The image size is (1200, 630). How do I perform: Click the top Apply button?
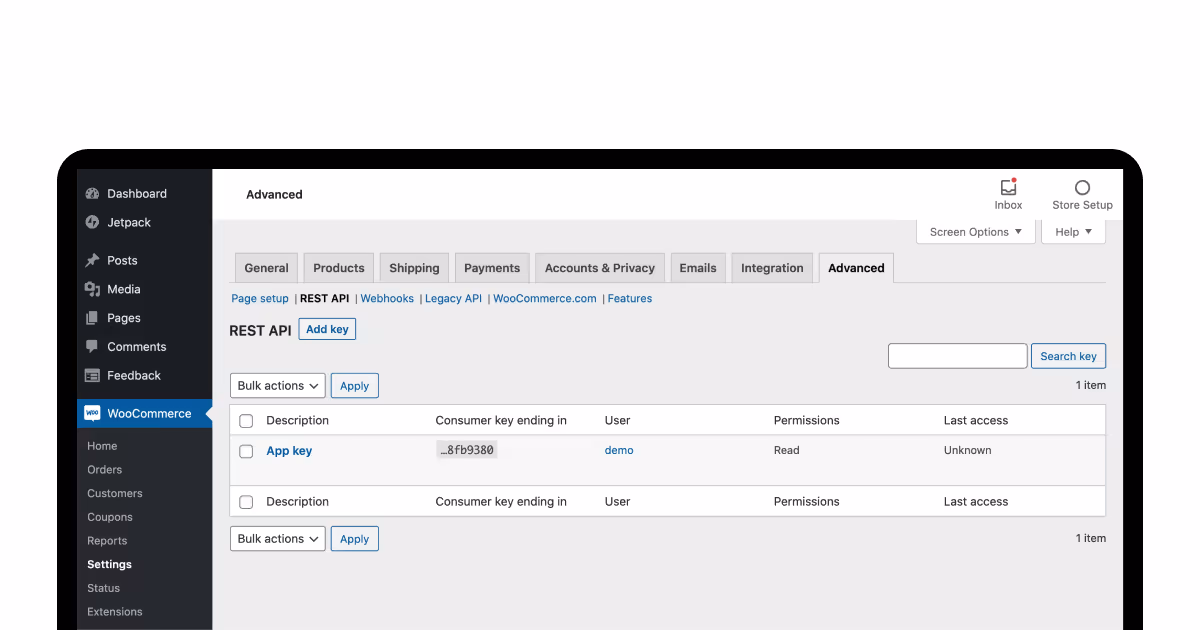pos(355,386)
